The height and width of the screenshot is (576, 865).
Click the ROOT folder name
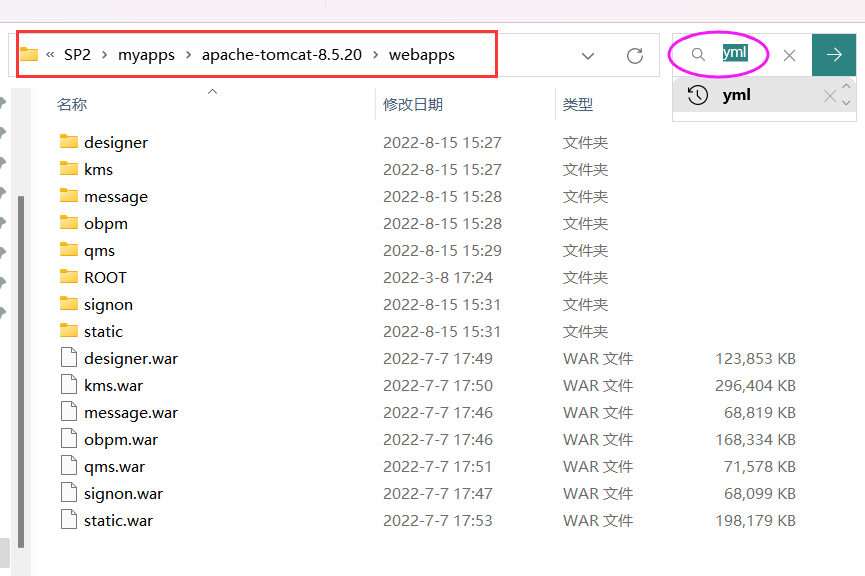coord(105,278)
